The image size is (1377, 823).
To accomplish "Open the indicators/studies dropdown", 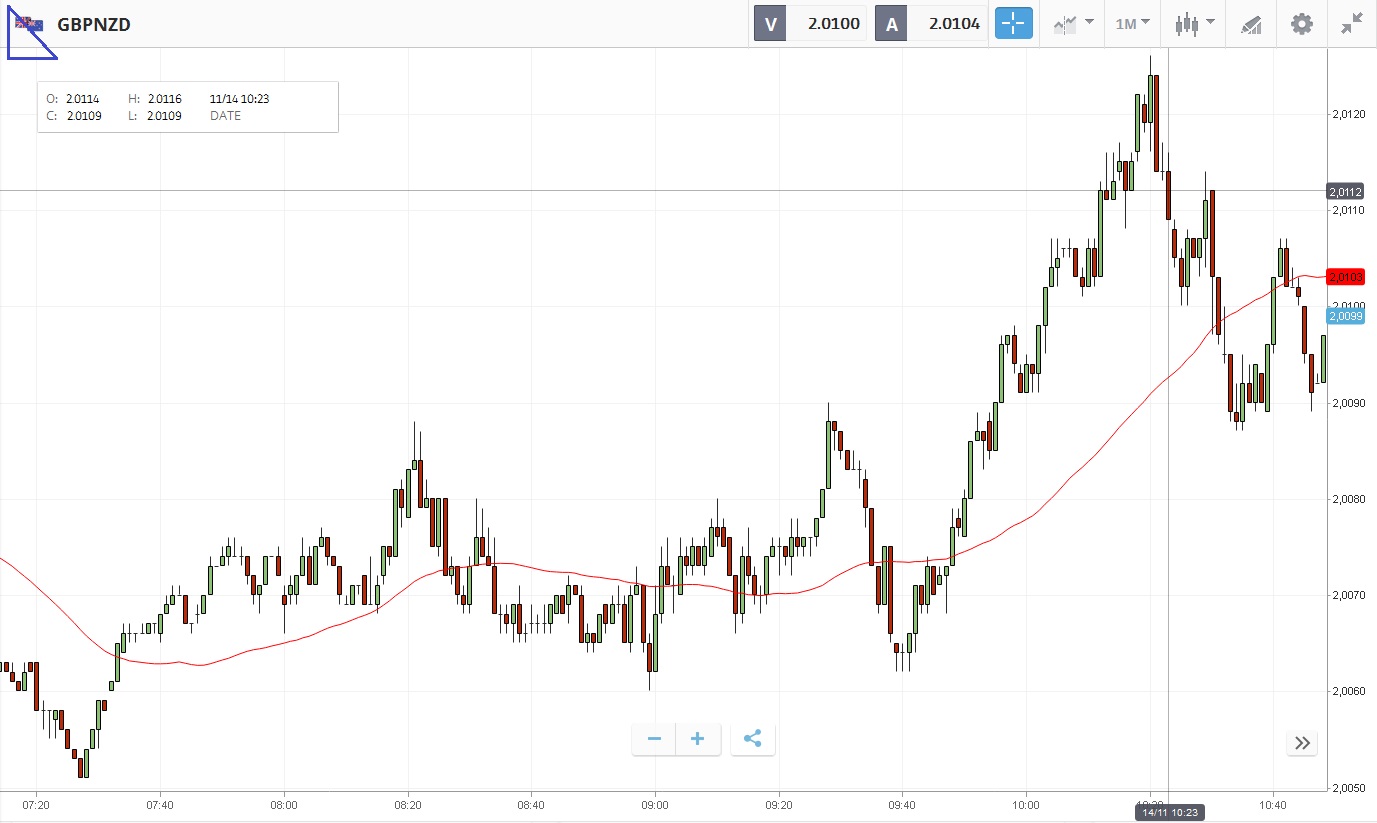I will tap(1070, 24).
